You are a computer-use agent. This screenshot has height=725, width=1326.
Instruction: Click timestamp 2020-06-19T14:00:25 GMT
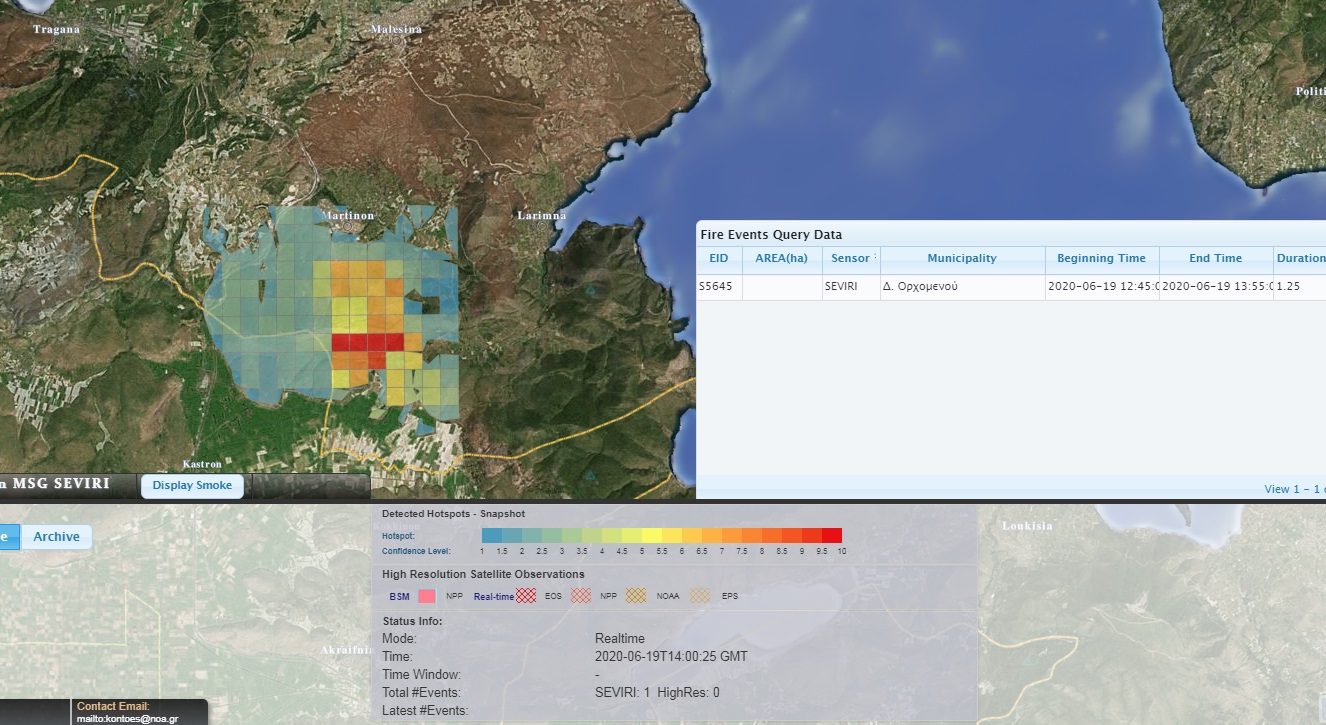tap(671, 657)
